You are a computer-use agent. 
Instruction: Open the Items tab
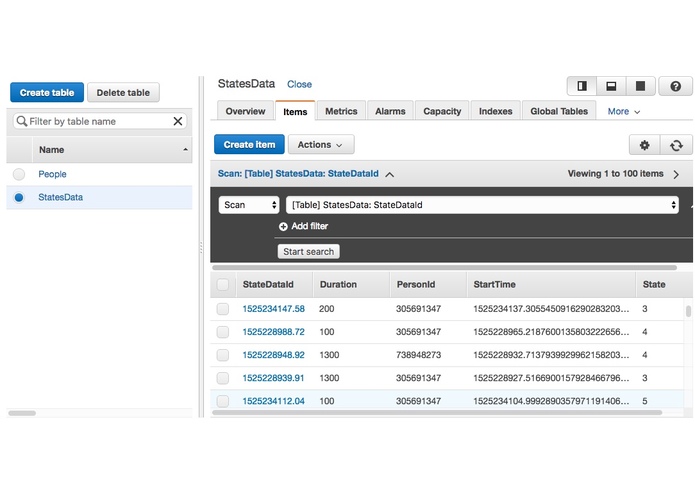(x=295, y=111)
